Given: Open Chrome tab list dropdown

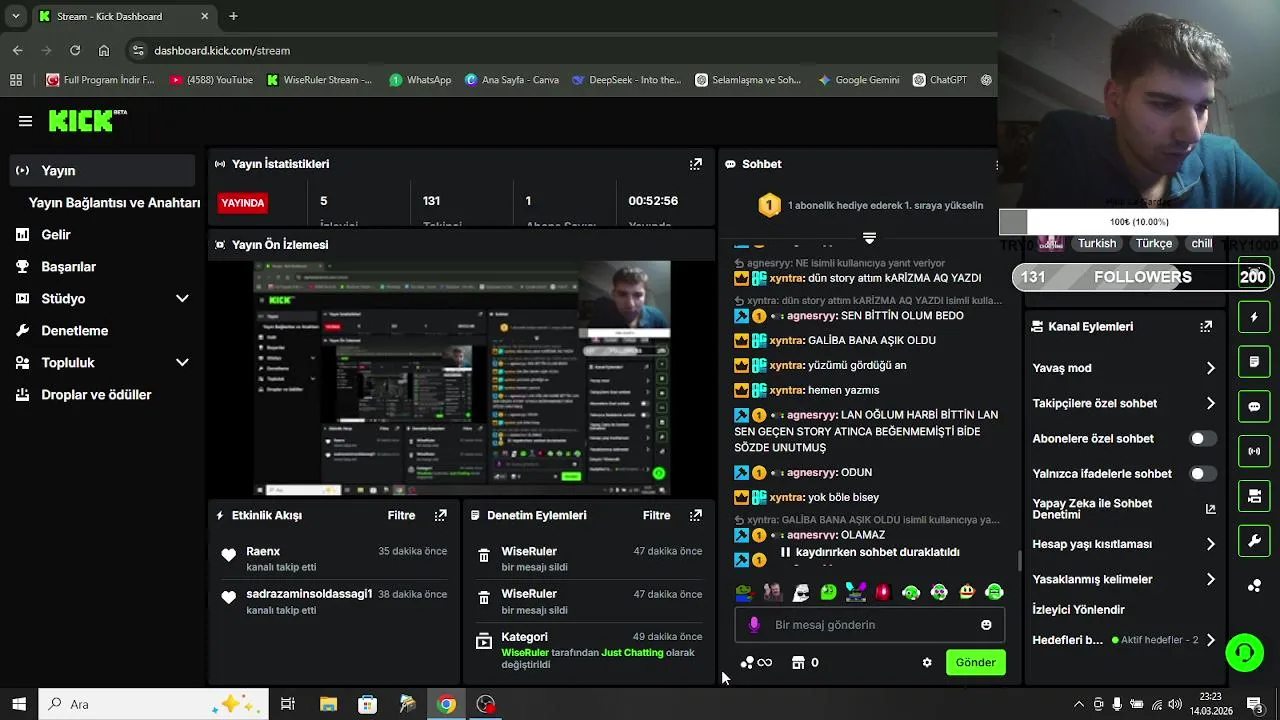Looking at the screenshot, I should click(15, 16).
